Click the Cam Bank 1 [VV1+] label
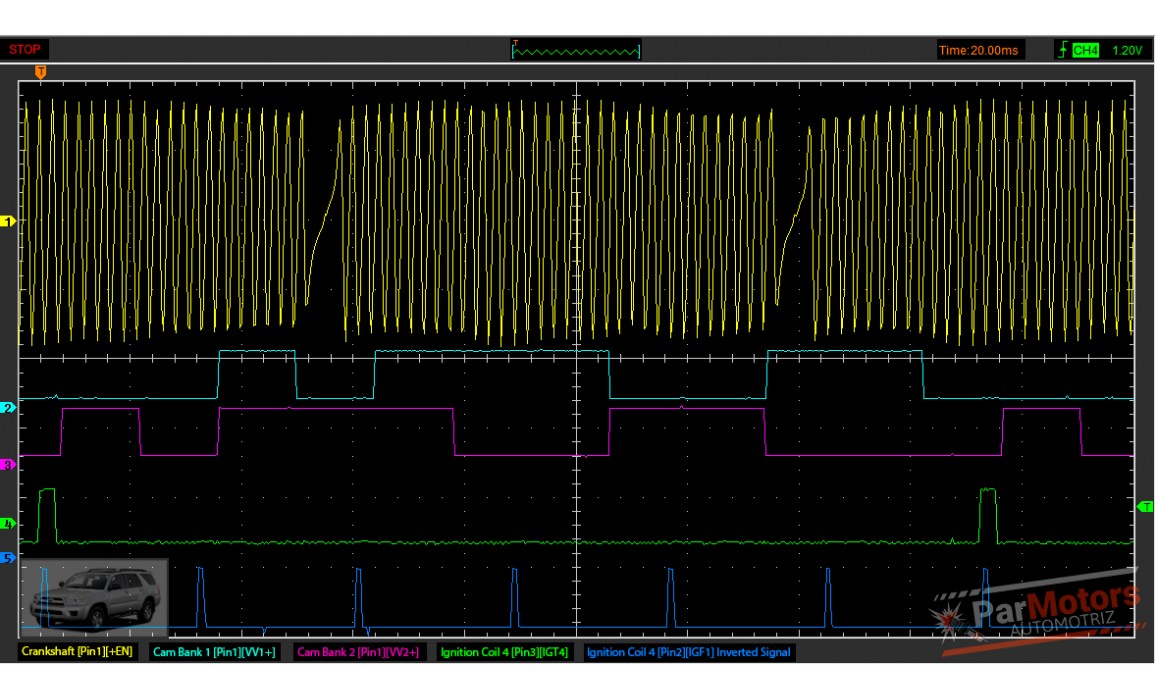 pos(216,652)
